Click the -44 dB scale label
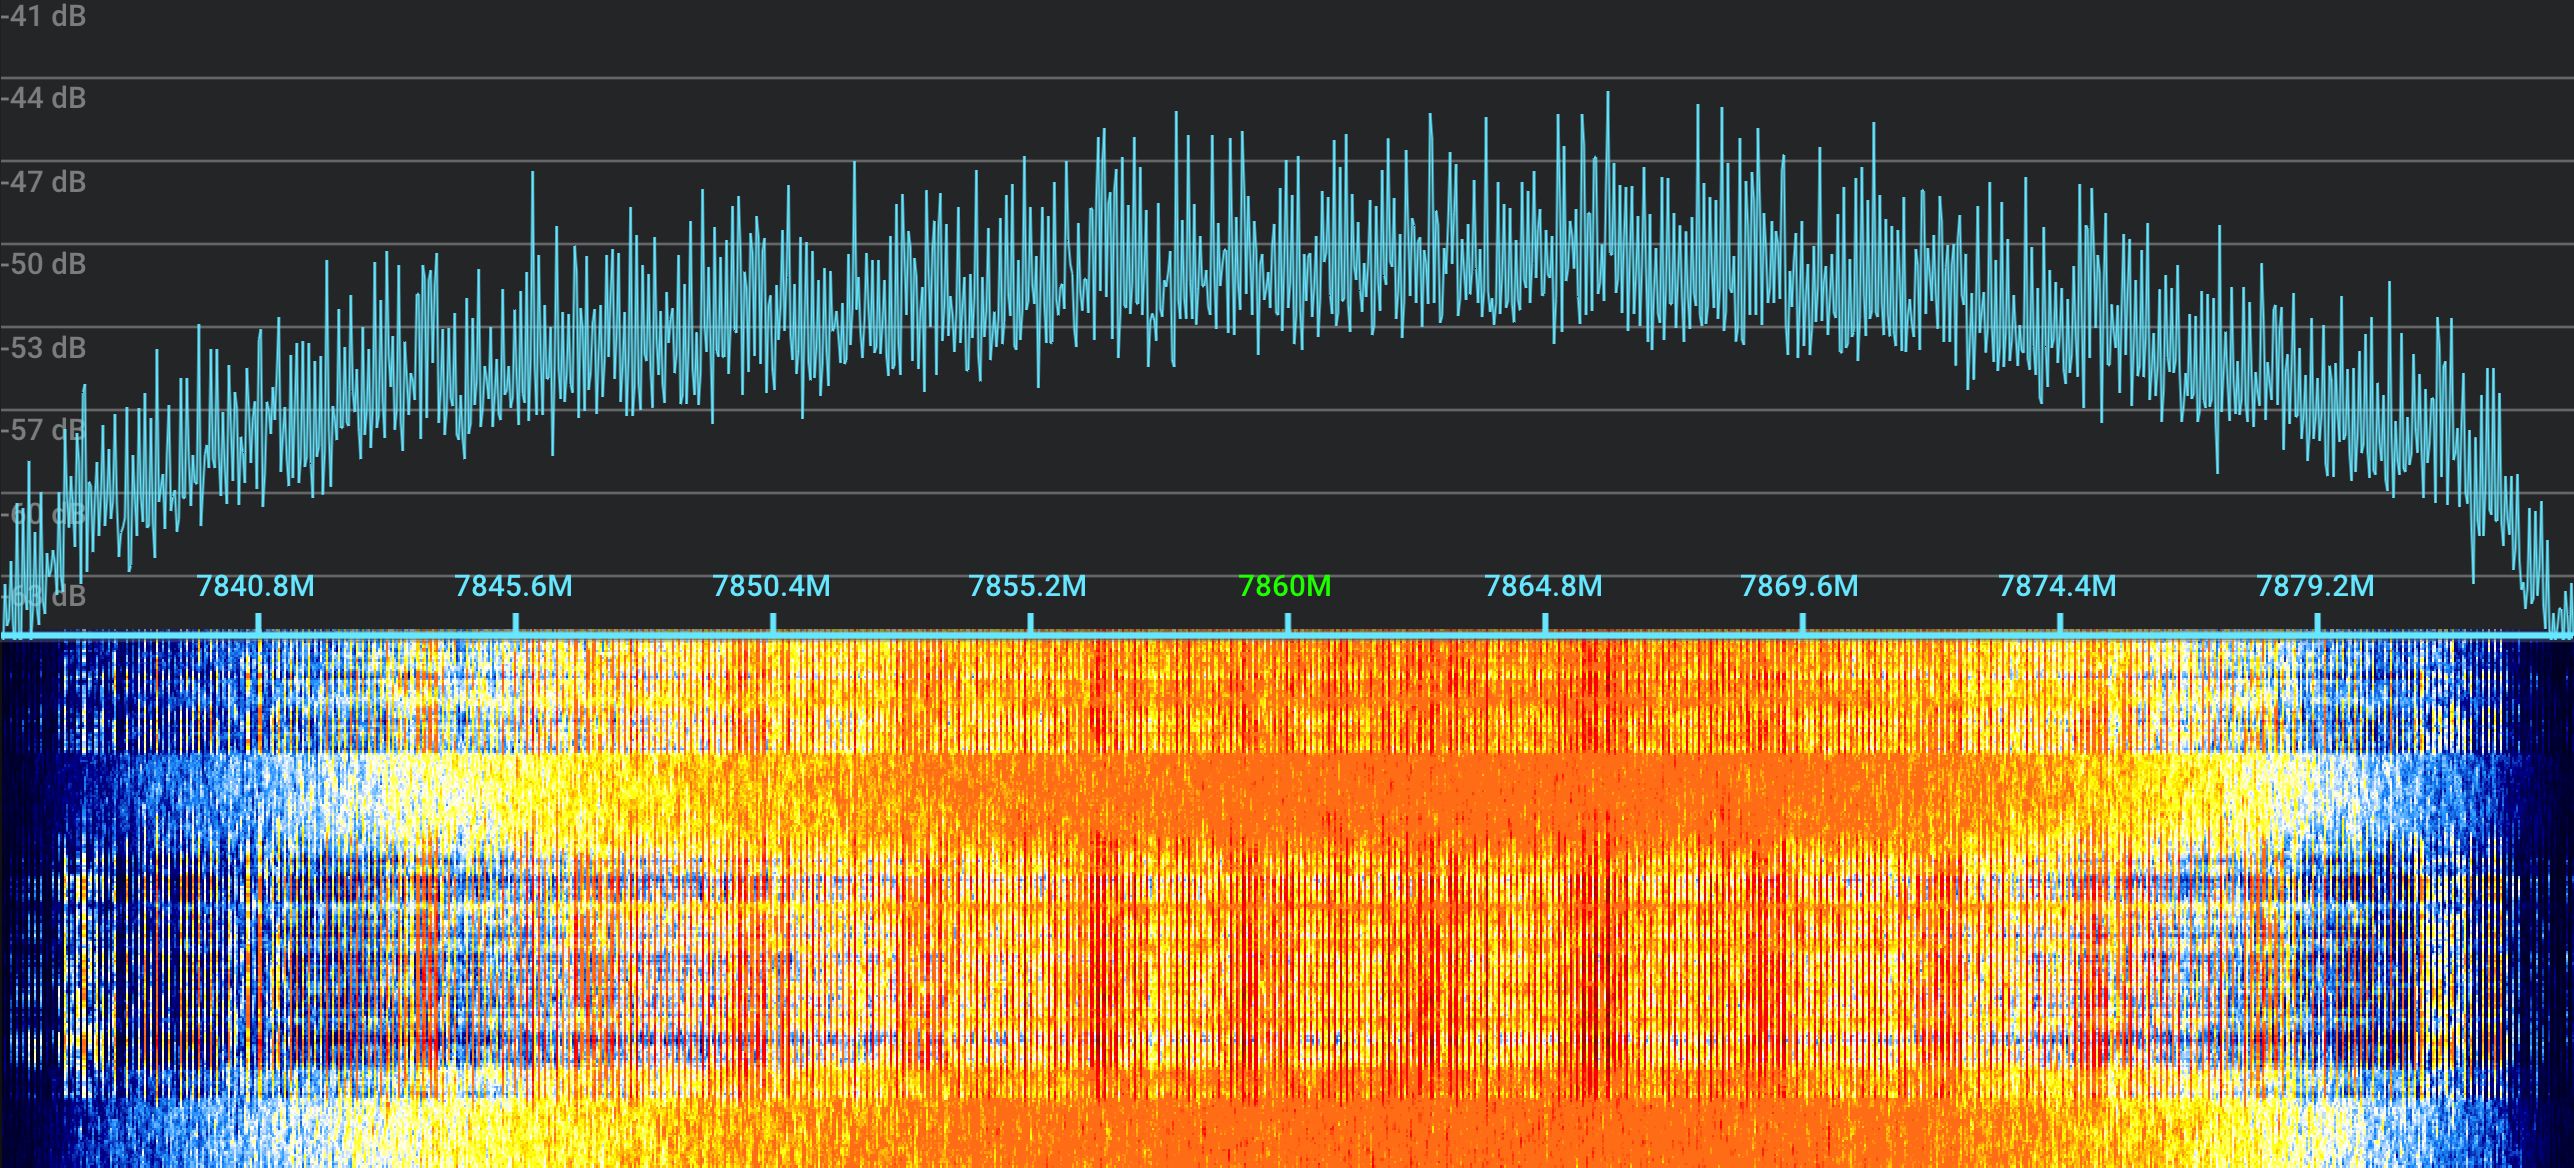This screenshot has width=2574, height=1168. coord(44,98)
